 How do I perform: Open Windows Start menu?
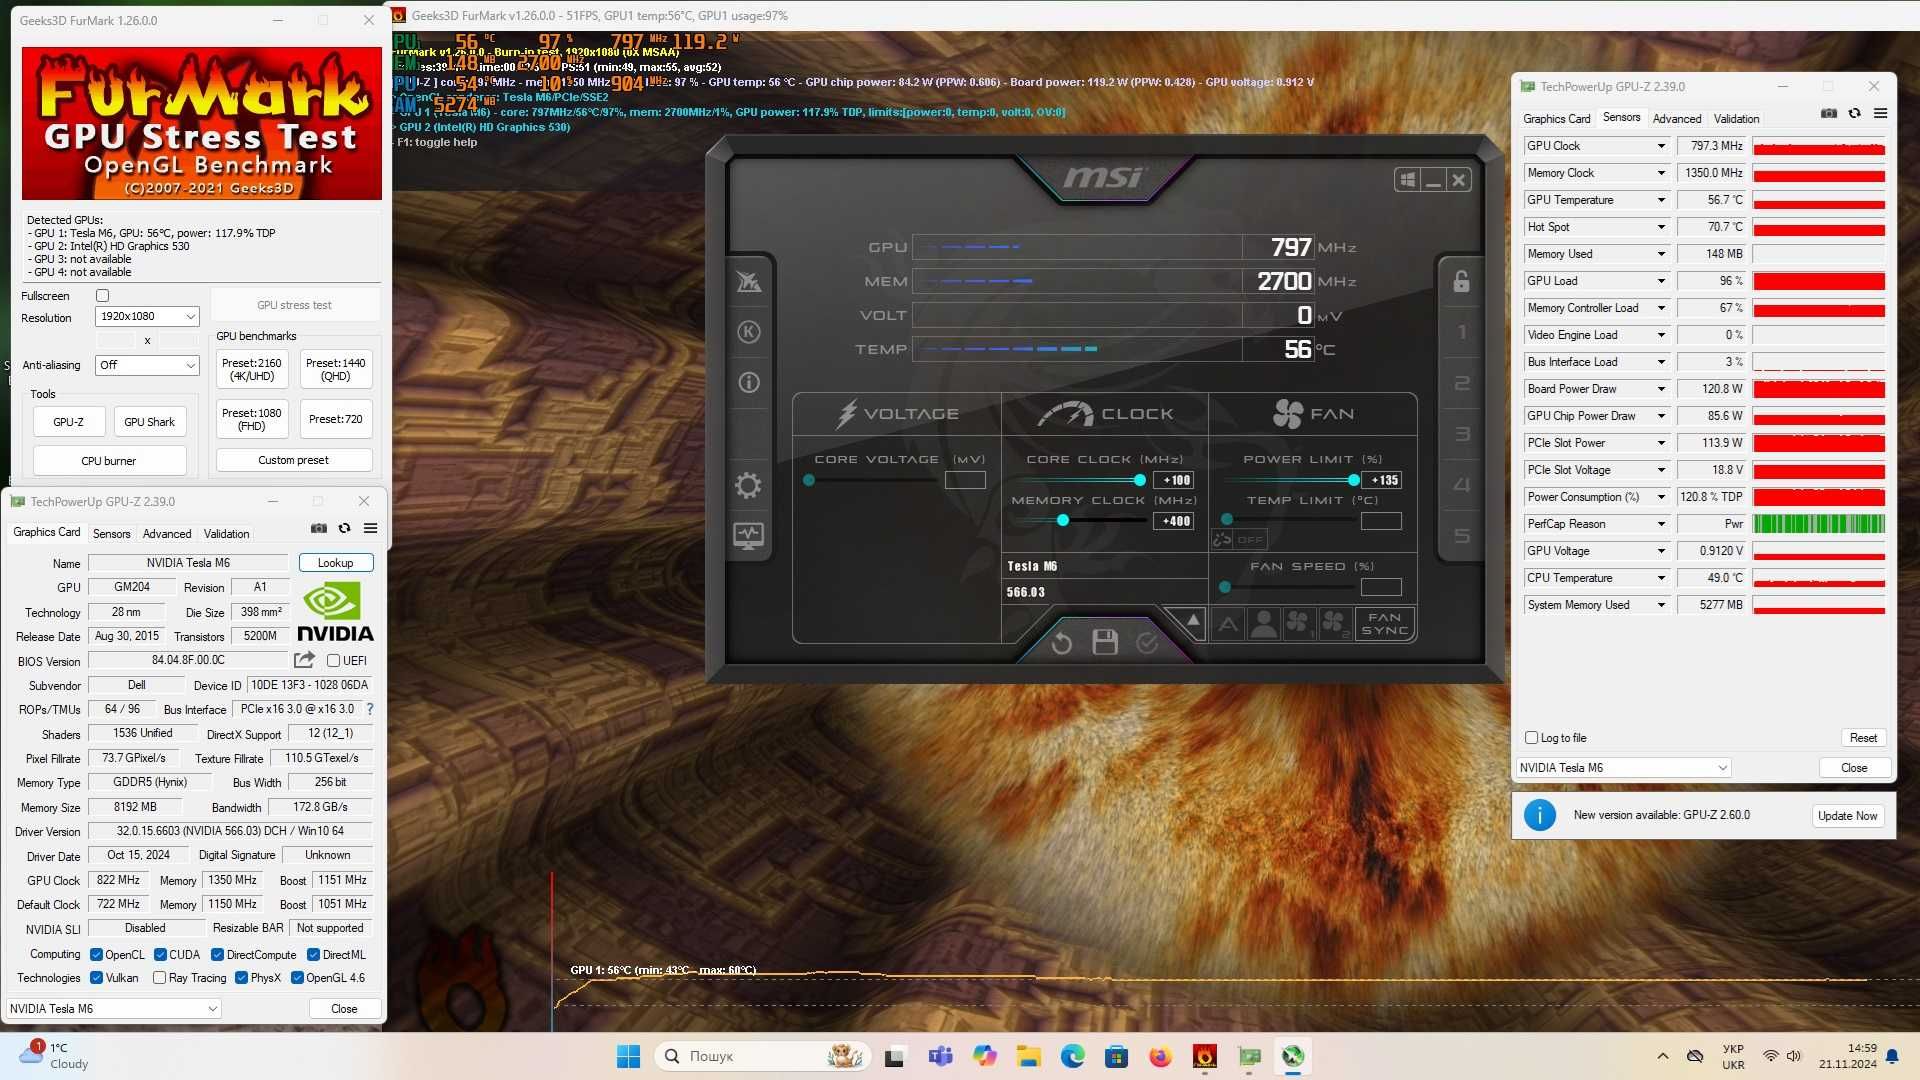(x=628, y=1056)
